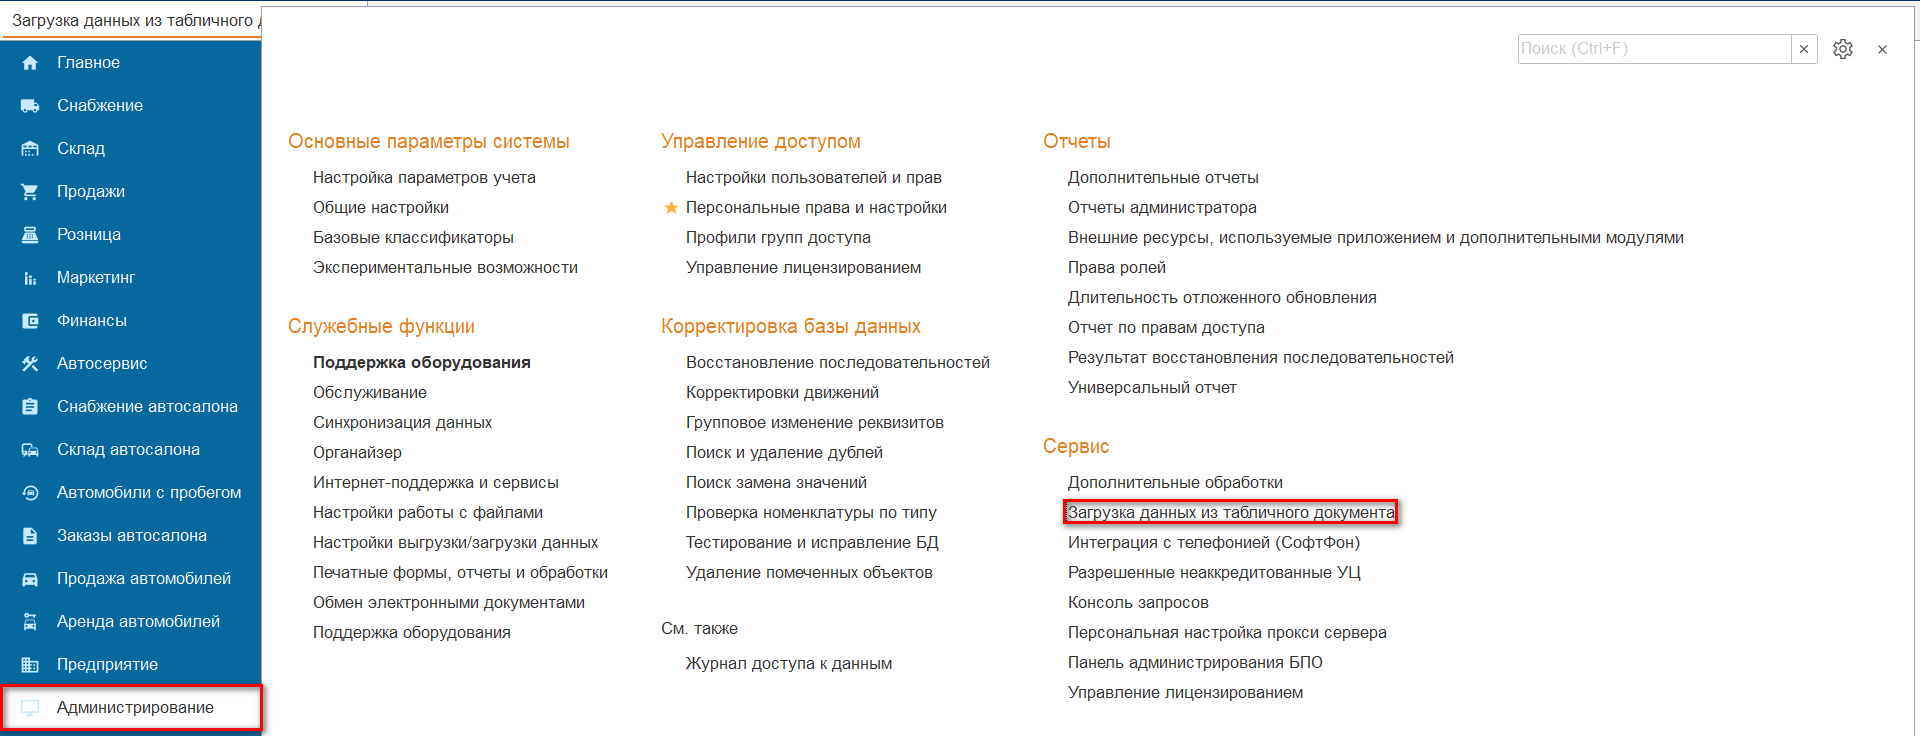This screenshot has height=736, width=1920.
Task: Open Поиск и удаление дублей
Action: click(x=784, y=453)
